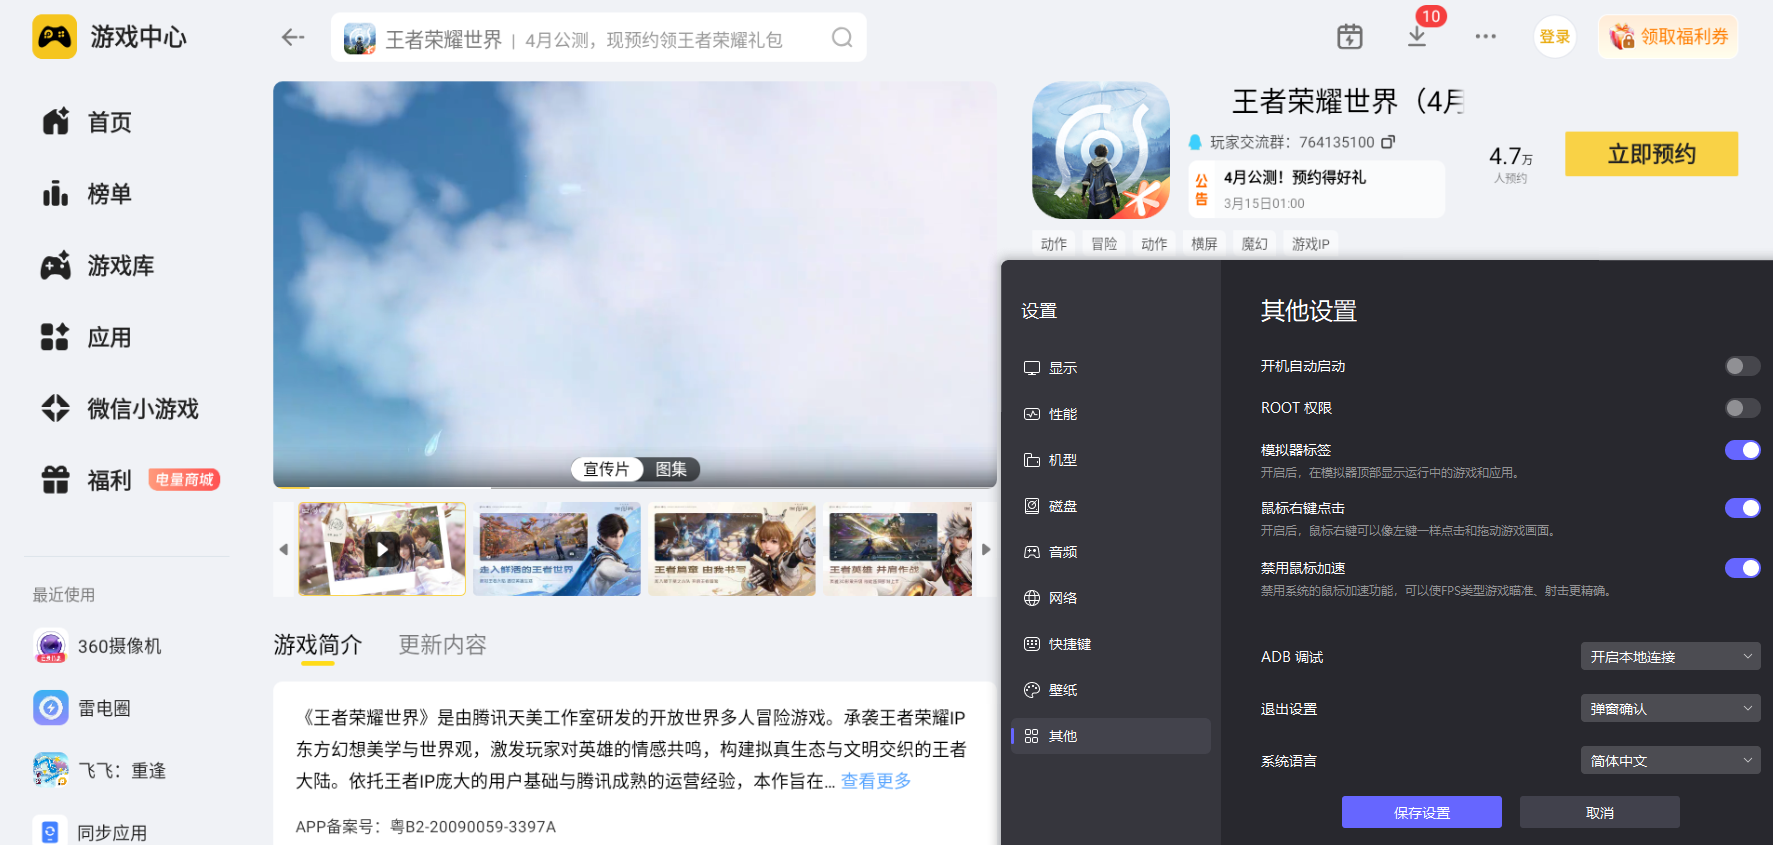This screenshot has width=1773, height=845.
Task: Focus the search box 王者荣耀世界
Action: point(599,38)
